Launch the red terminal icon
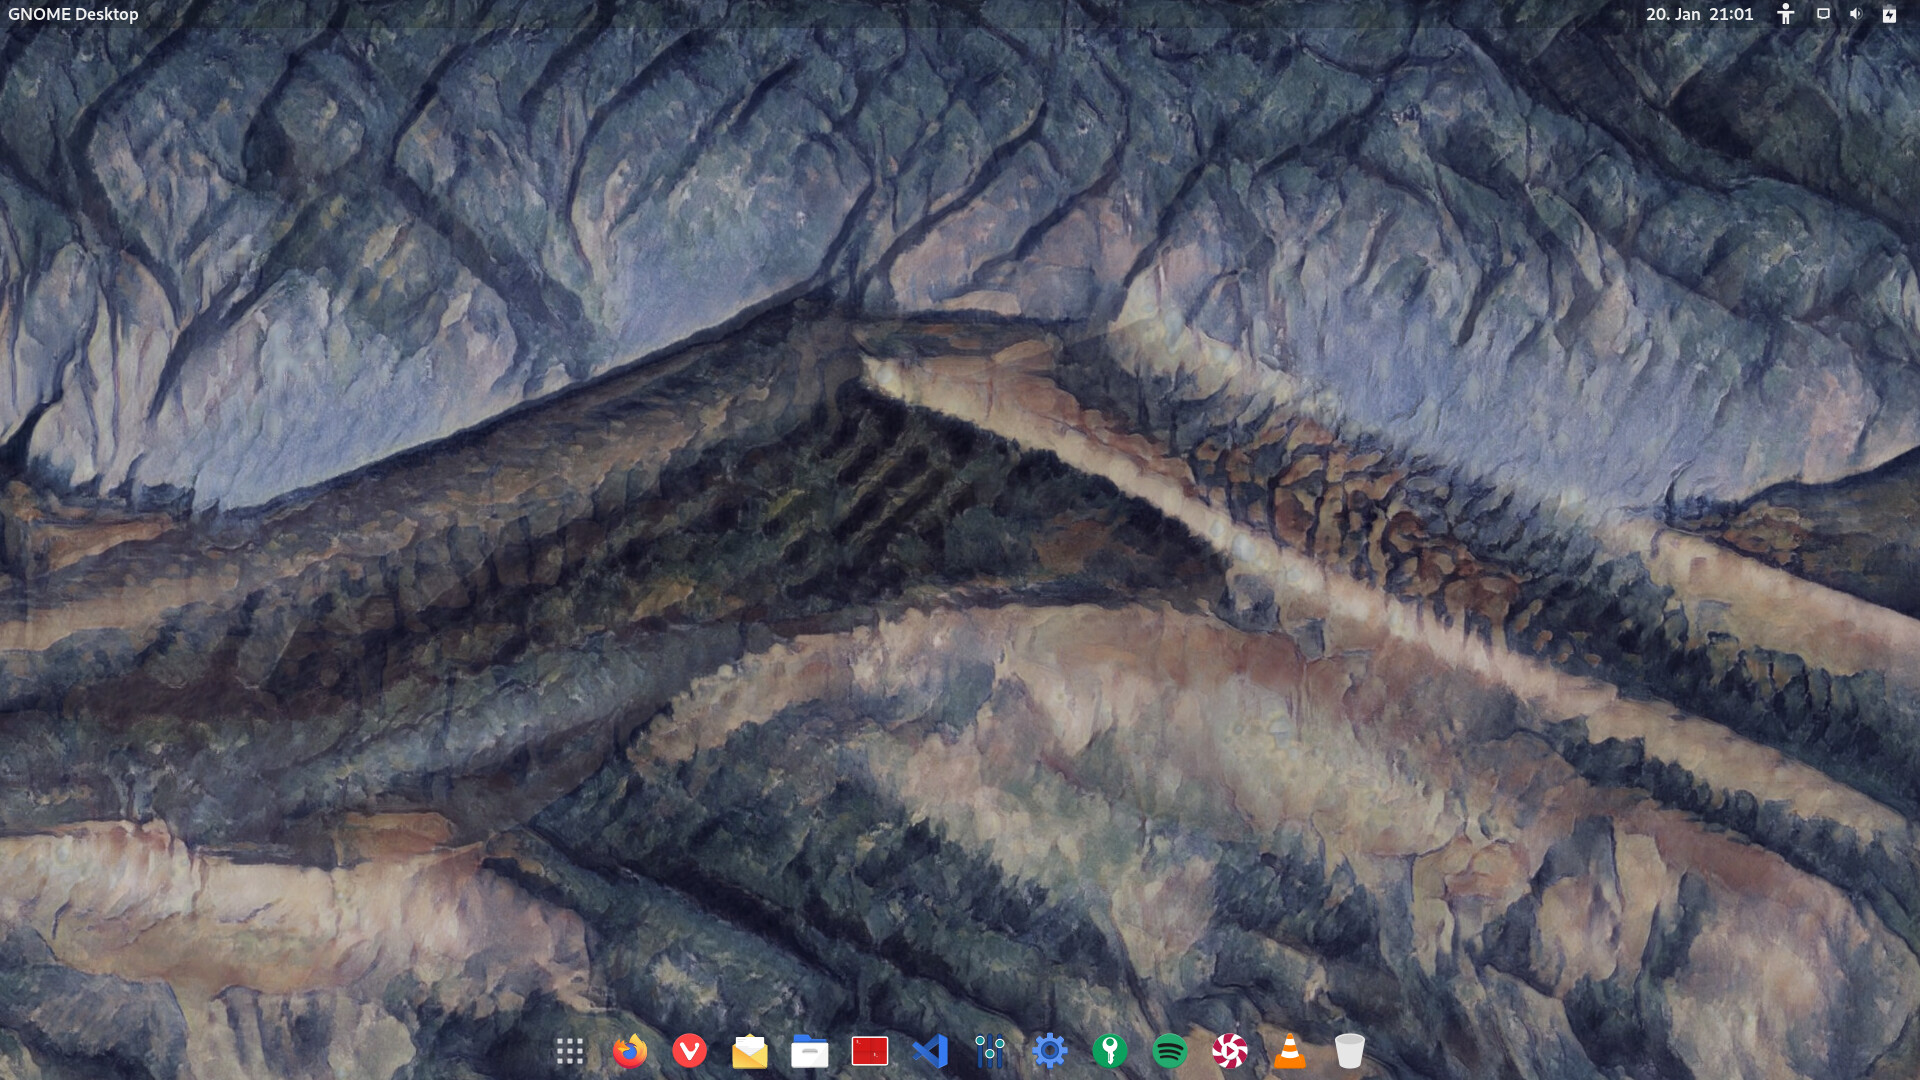Viewport: 1920px width, 1080px height. [x=869, y=1051]
